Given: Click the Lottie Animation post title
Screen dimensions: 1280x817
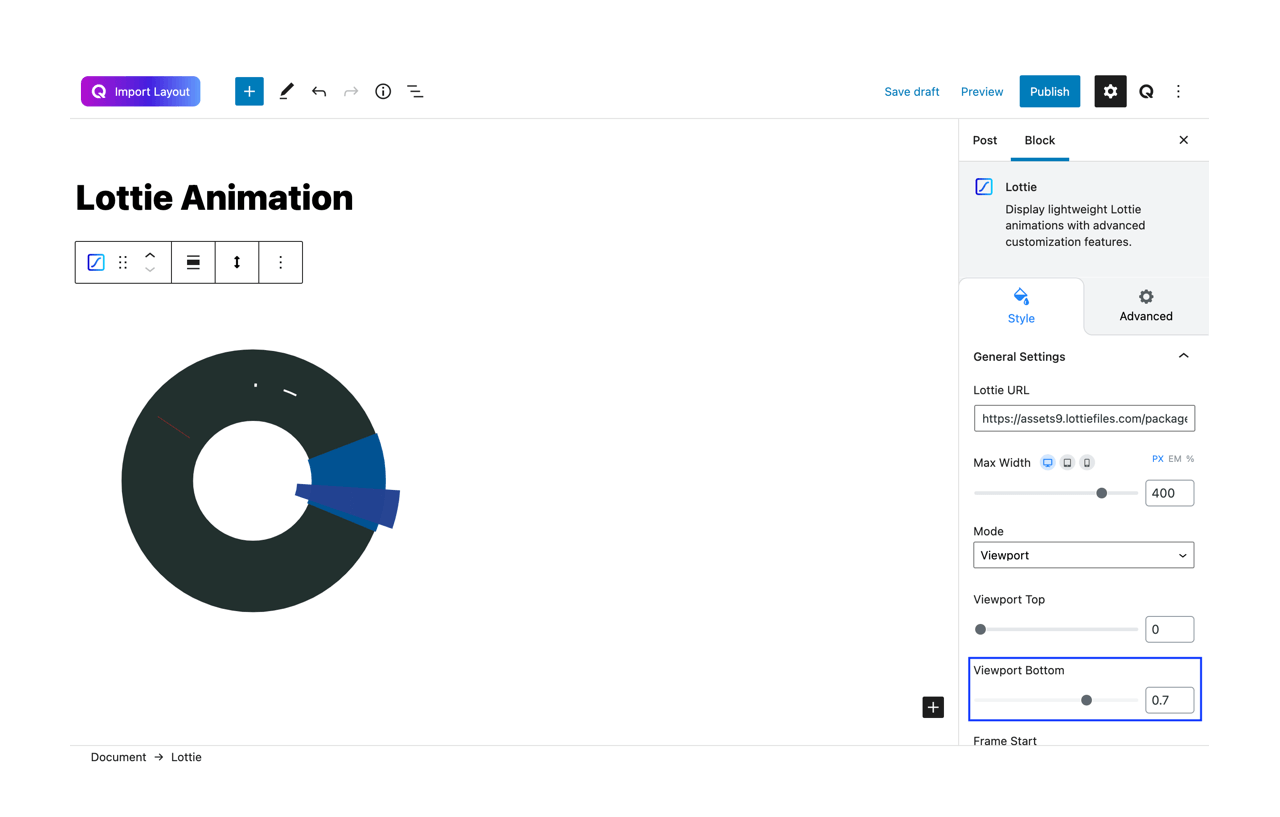Looking at the screenshot, I should click(214, 198).
